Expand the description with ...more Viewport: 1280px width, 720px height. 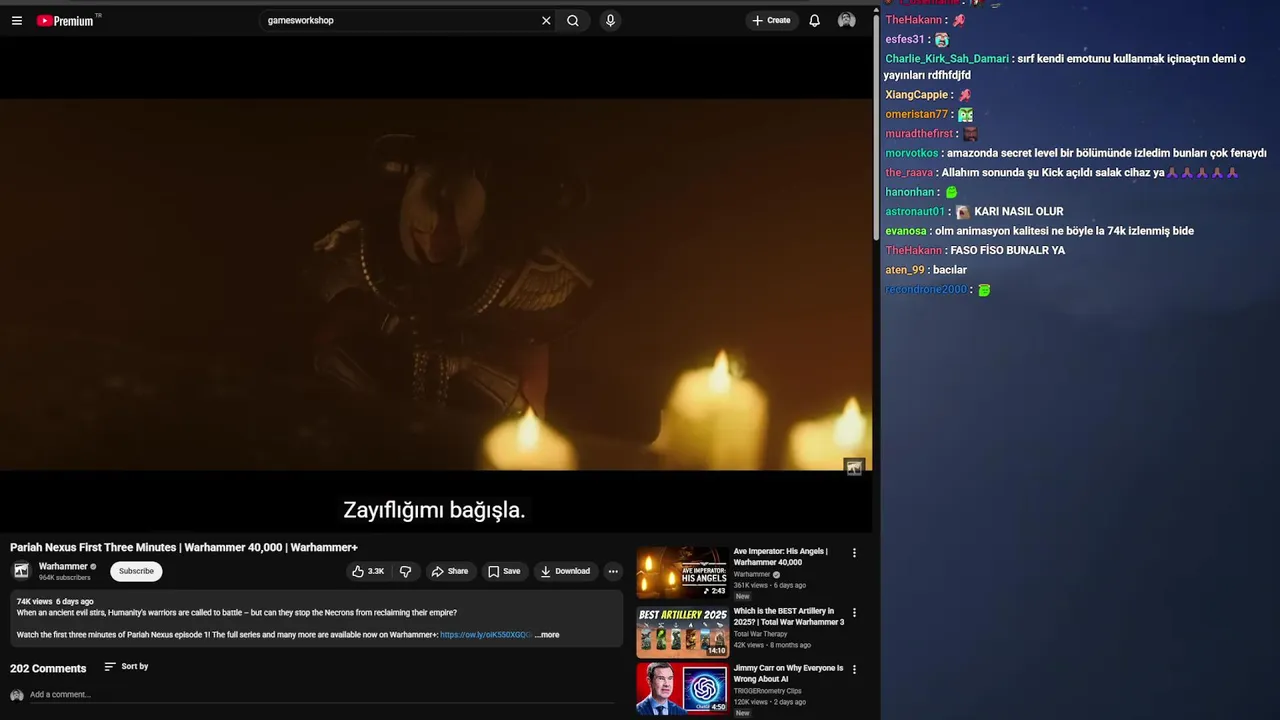547,635
